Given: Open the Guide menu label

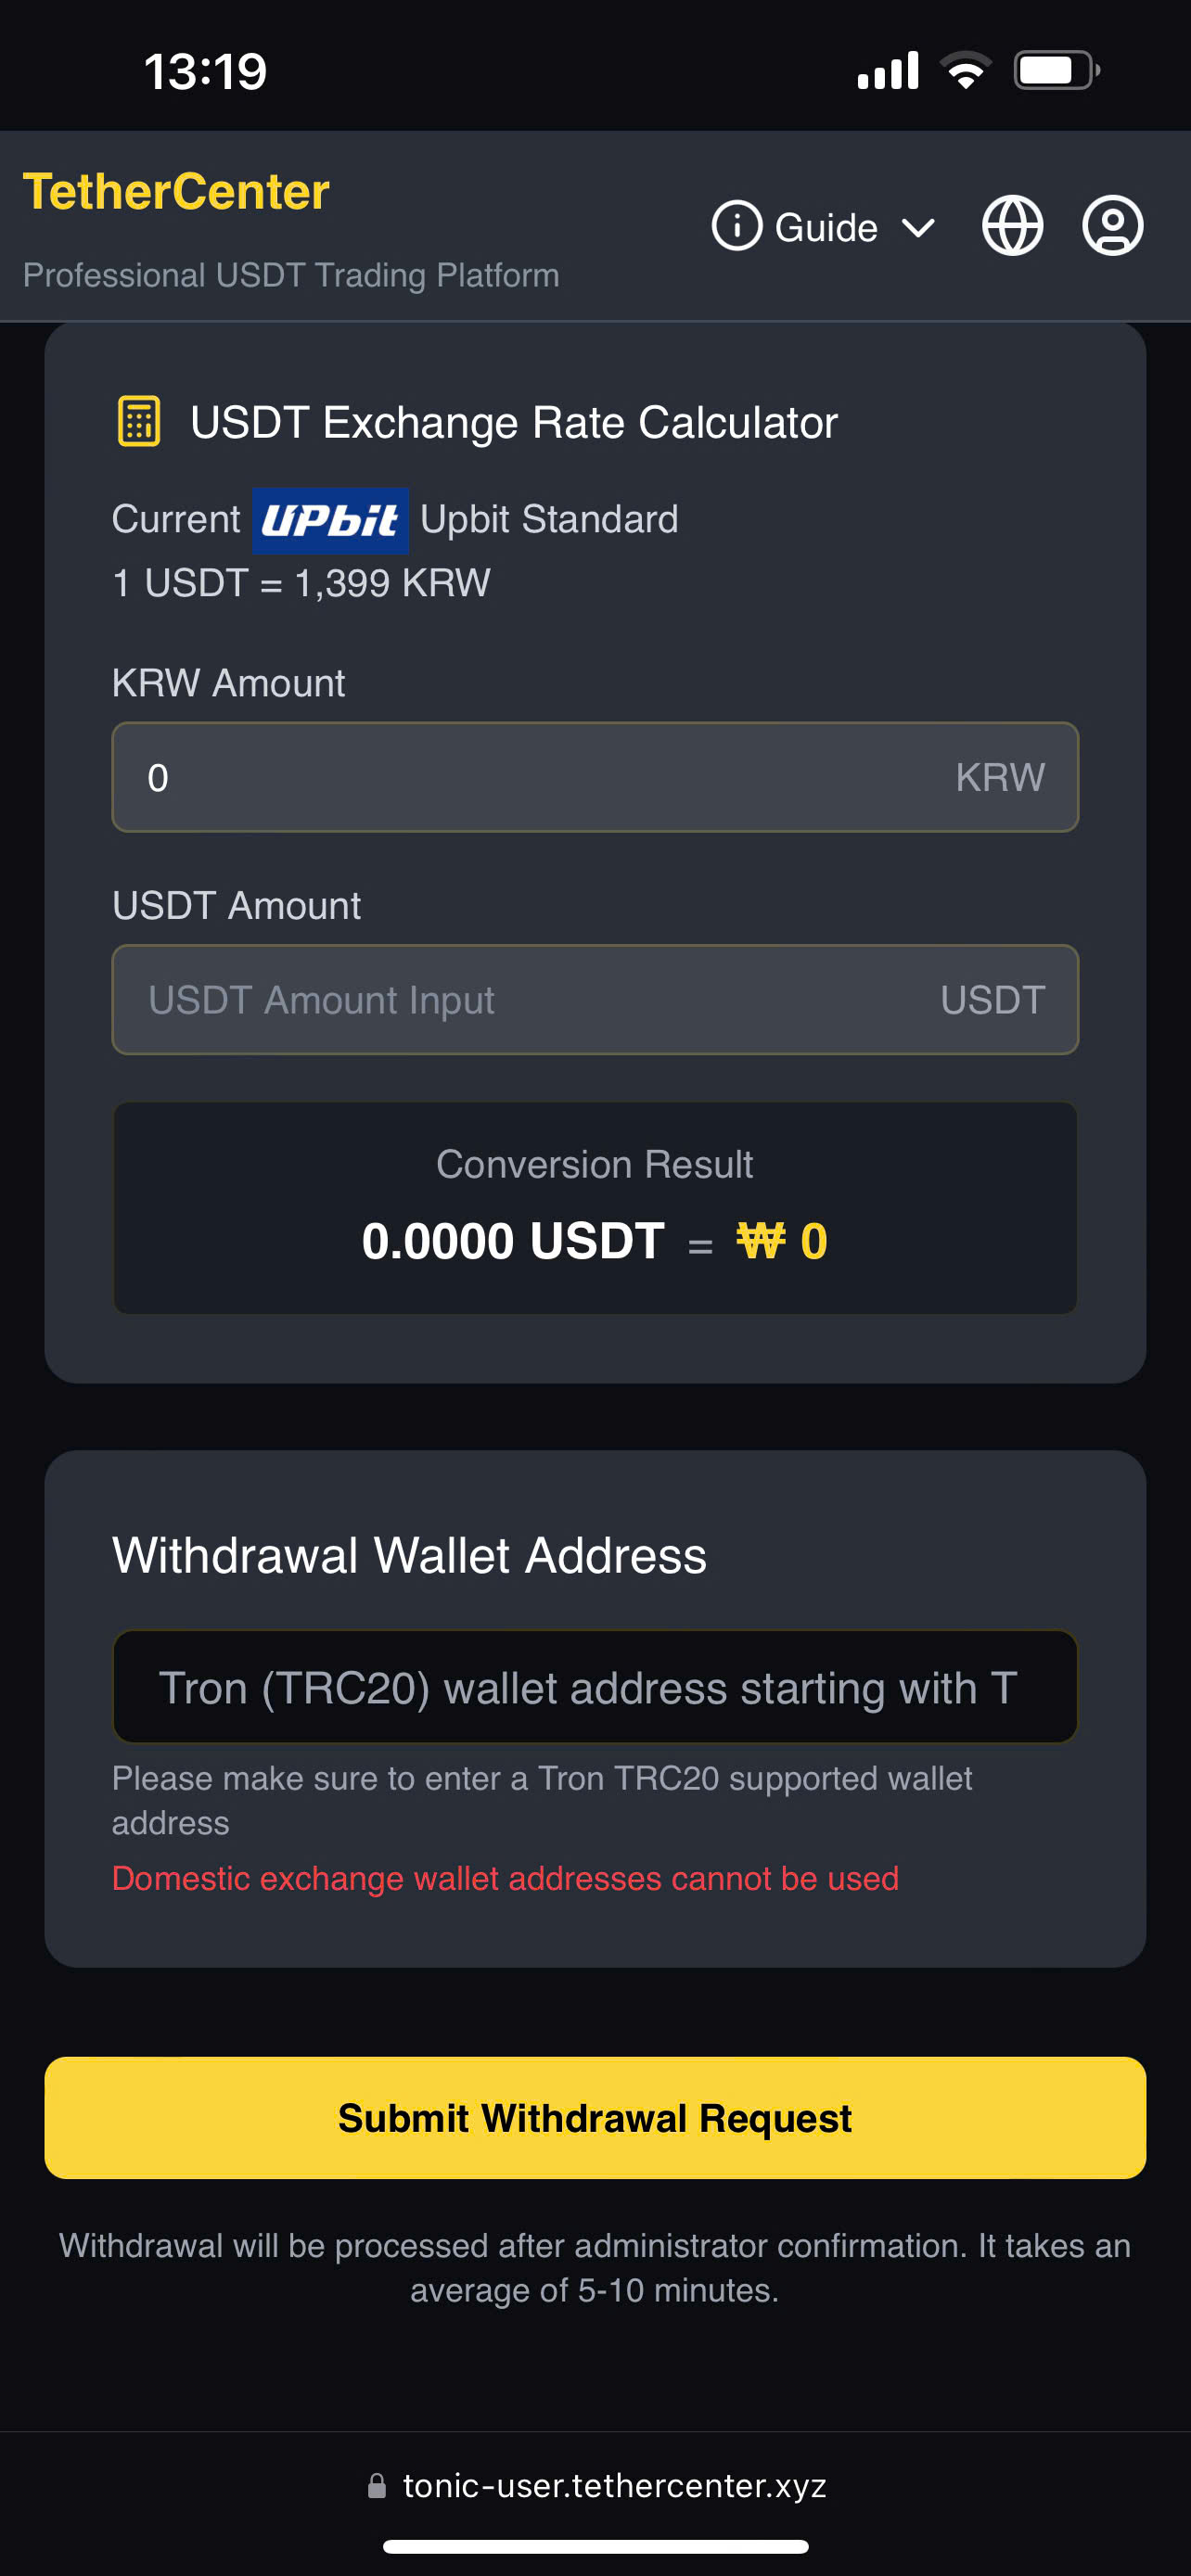Looking at the screenshot, I should tap(826, 228).
